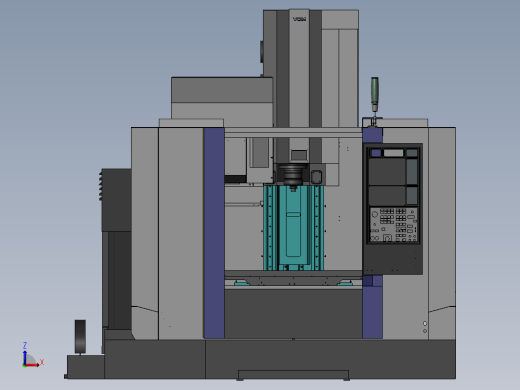Image resolution: width=520 pixels, height=390 pixels.
Task: Select the teal column inside the work area
Action: 293,228
